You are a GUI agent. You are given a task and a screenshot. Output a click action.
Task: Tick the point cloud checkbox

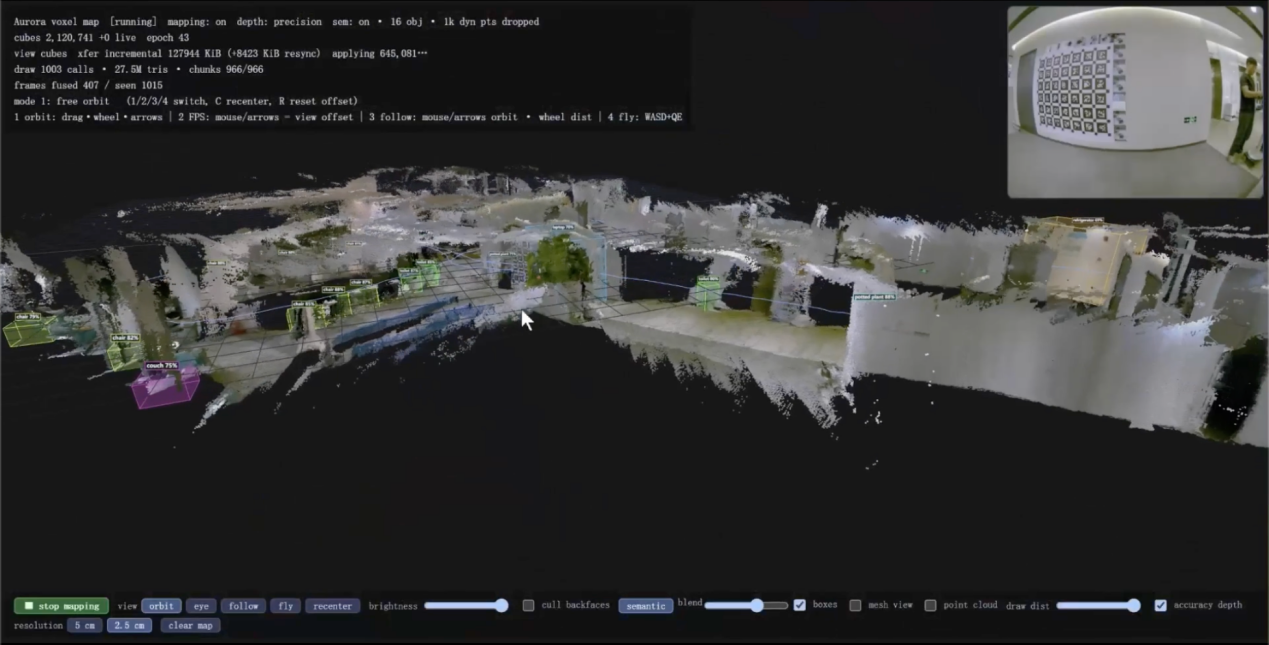(x=930, y=605)
